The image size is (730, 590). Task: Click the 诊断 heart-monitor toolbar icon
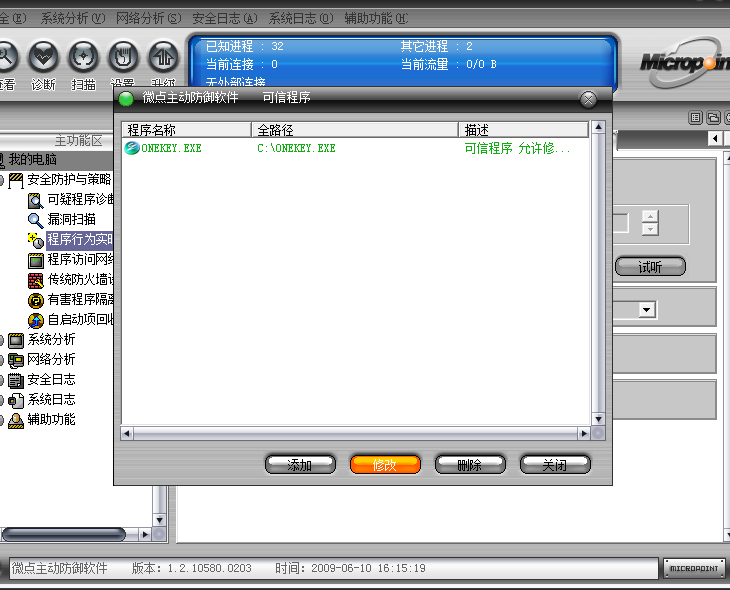coord(44,58)
